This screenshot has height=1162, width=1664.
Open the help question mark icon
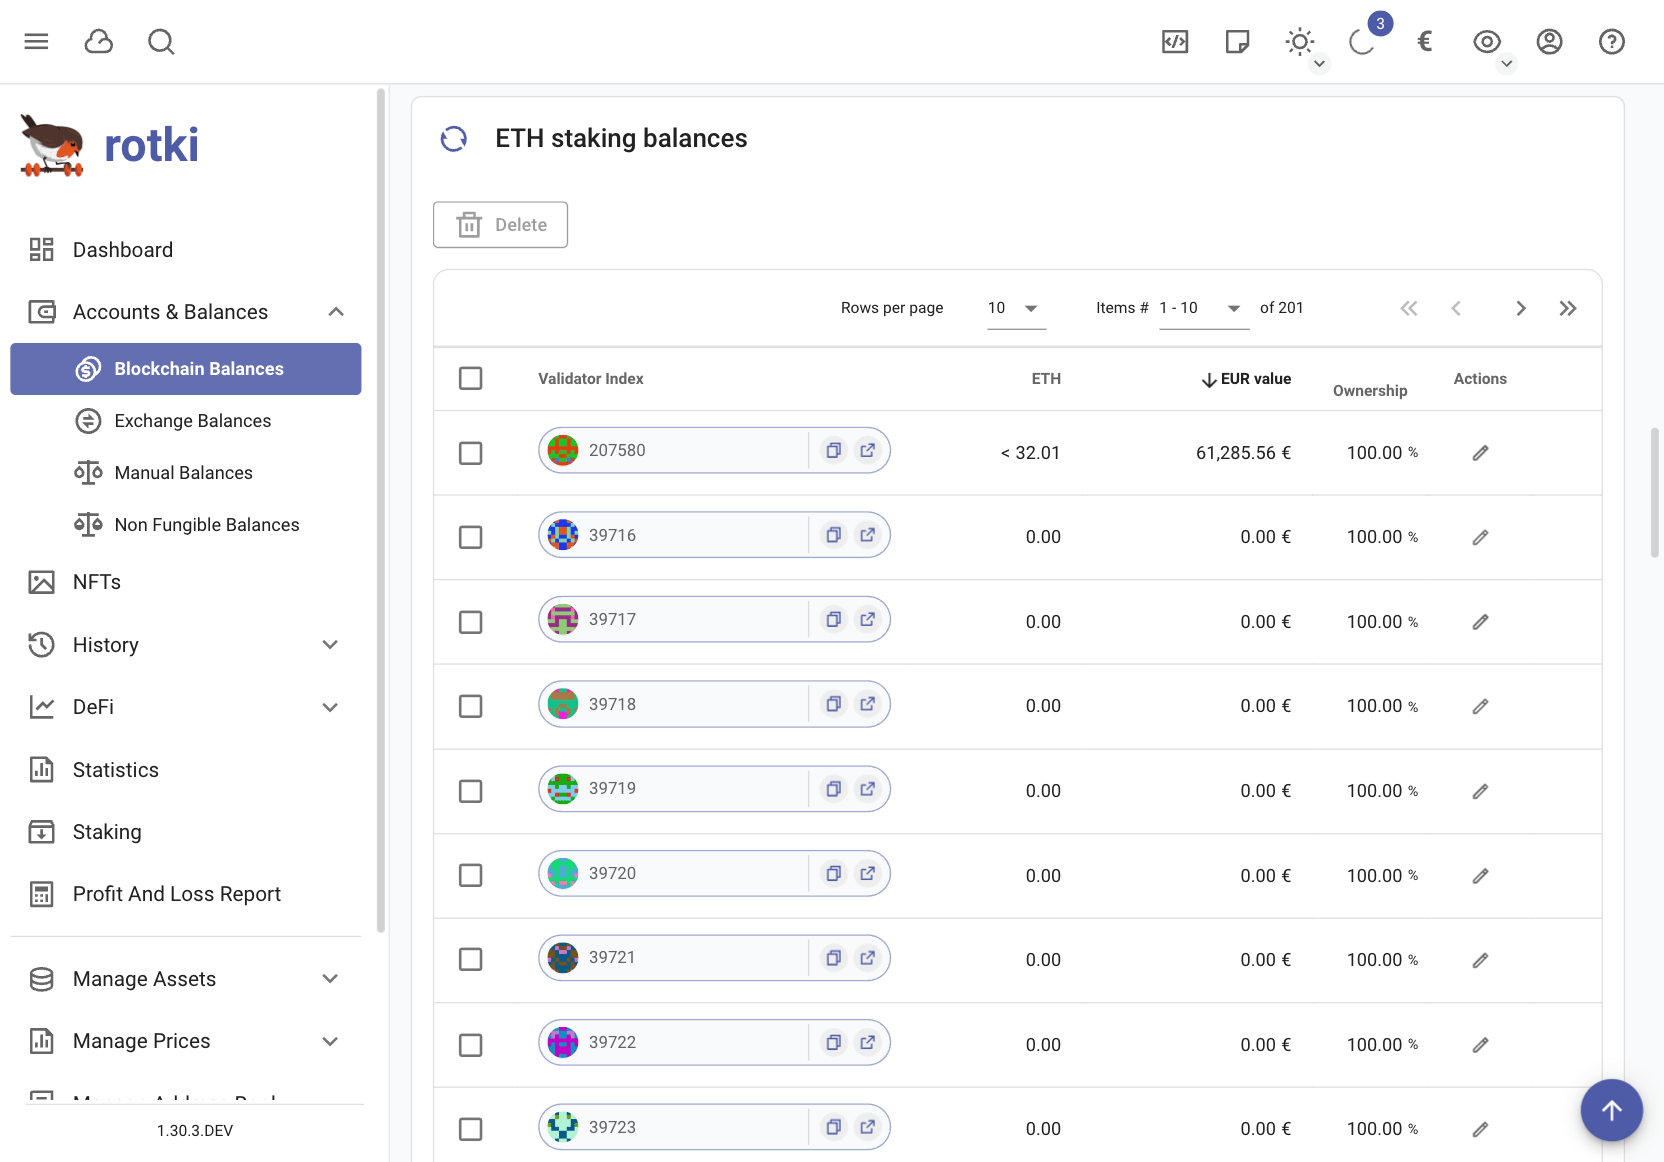pos(1612,41)
